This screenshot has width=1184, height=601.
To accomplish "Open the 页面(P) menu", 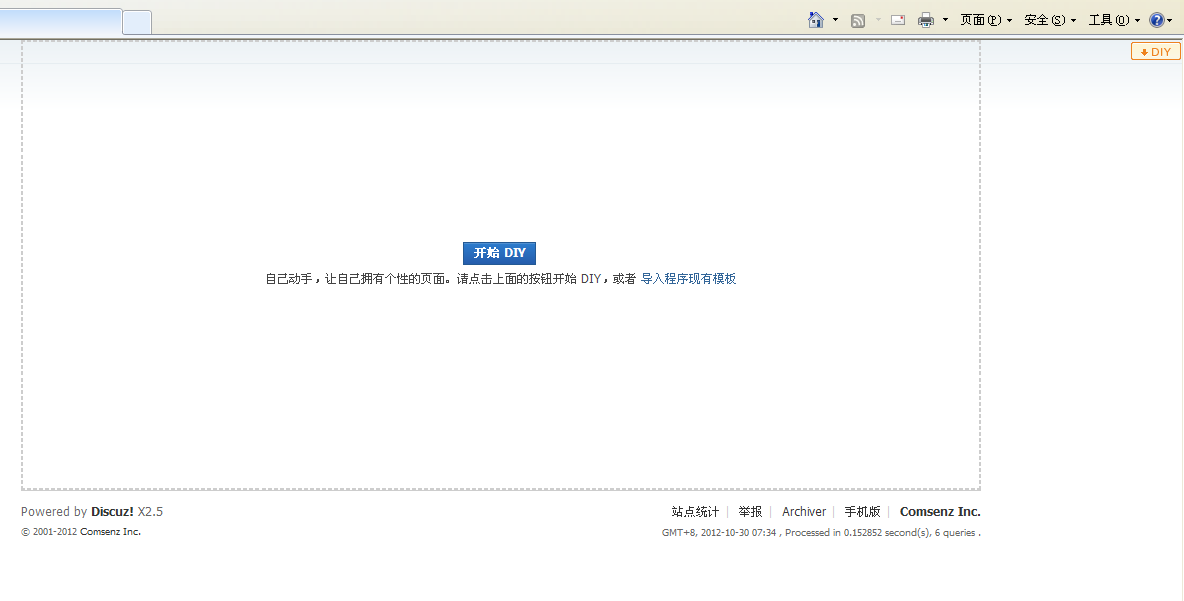I will [986, 20].
